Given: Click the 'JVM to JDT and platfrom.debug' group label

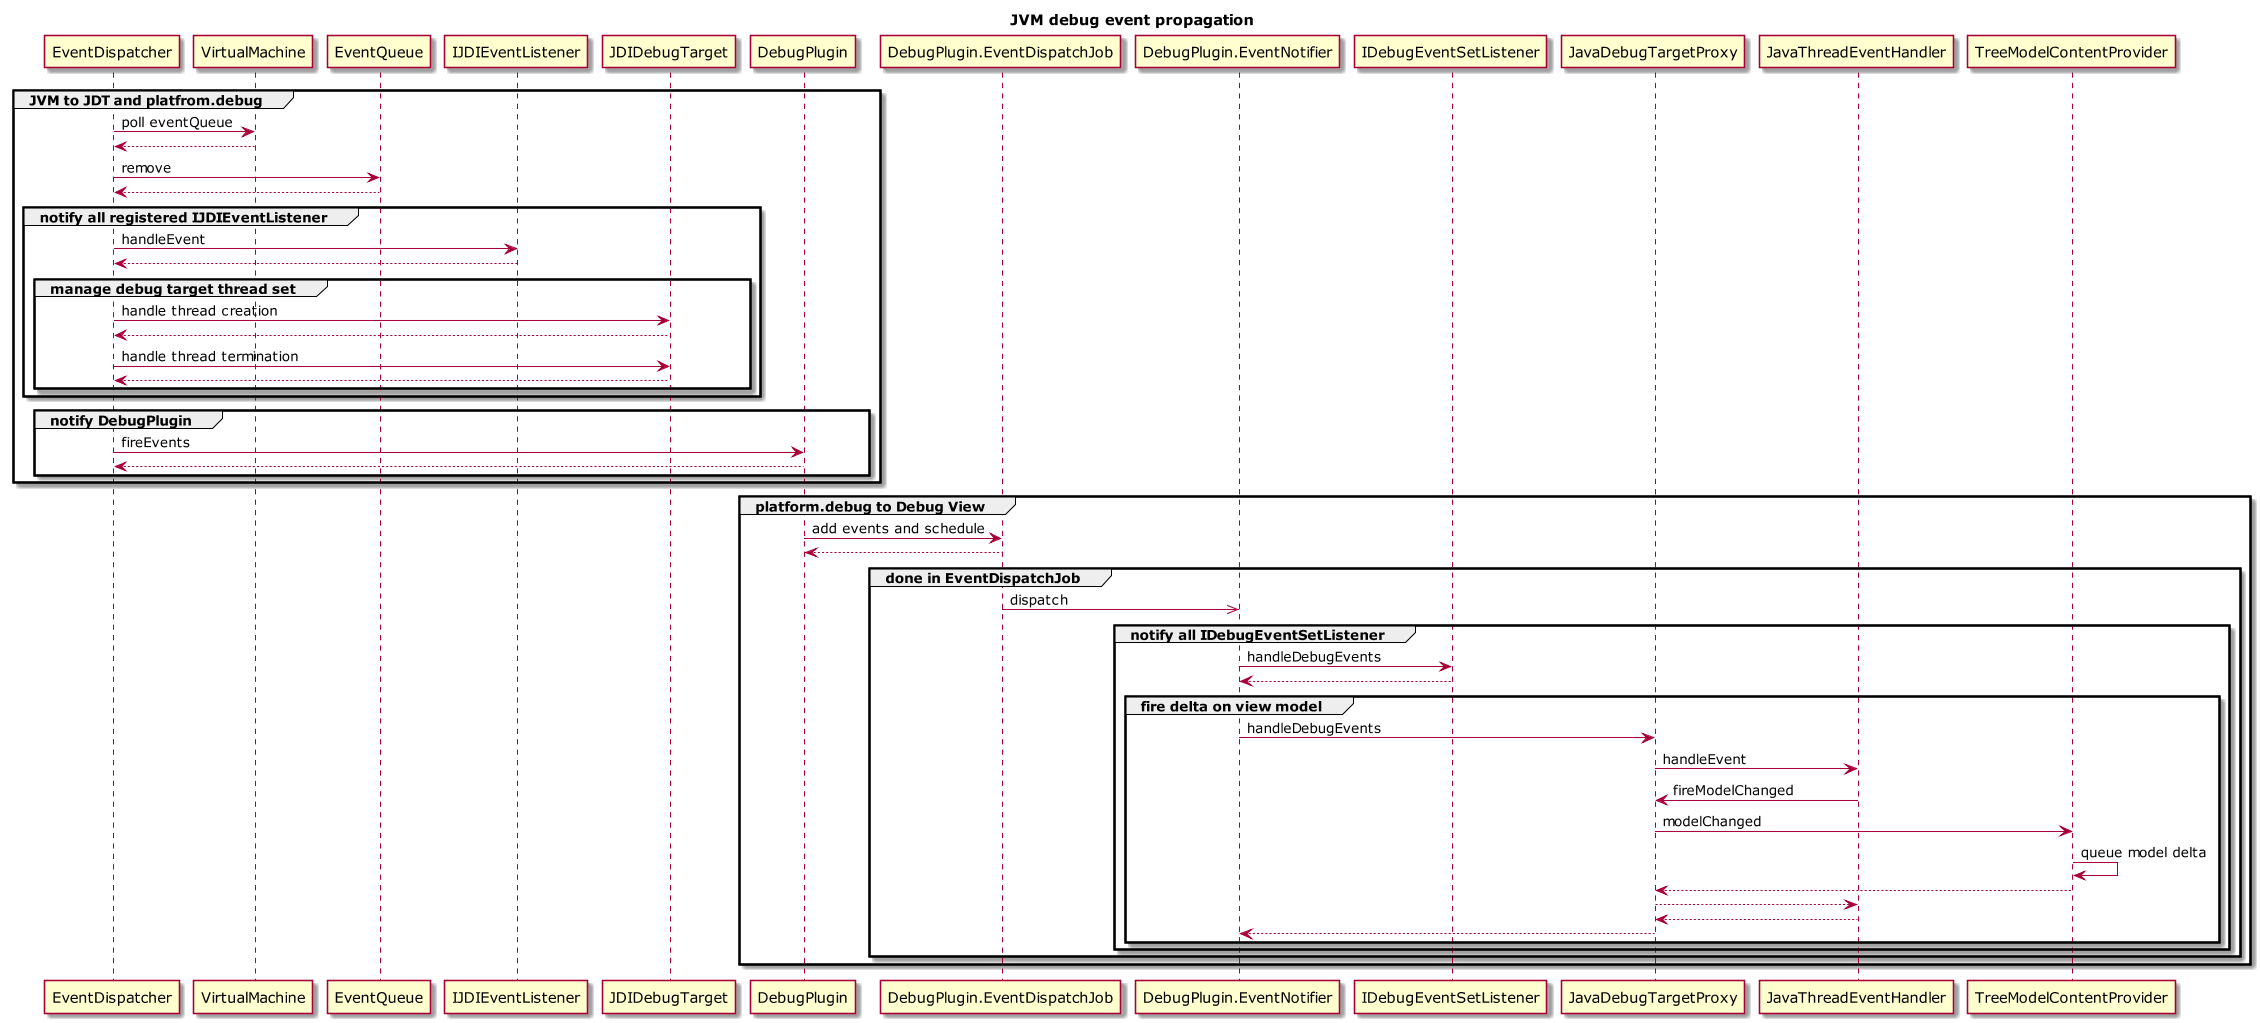Looking at the screenshot, I should 146,100.
